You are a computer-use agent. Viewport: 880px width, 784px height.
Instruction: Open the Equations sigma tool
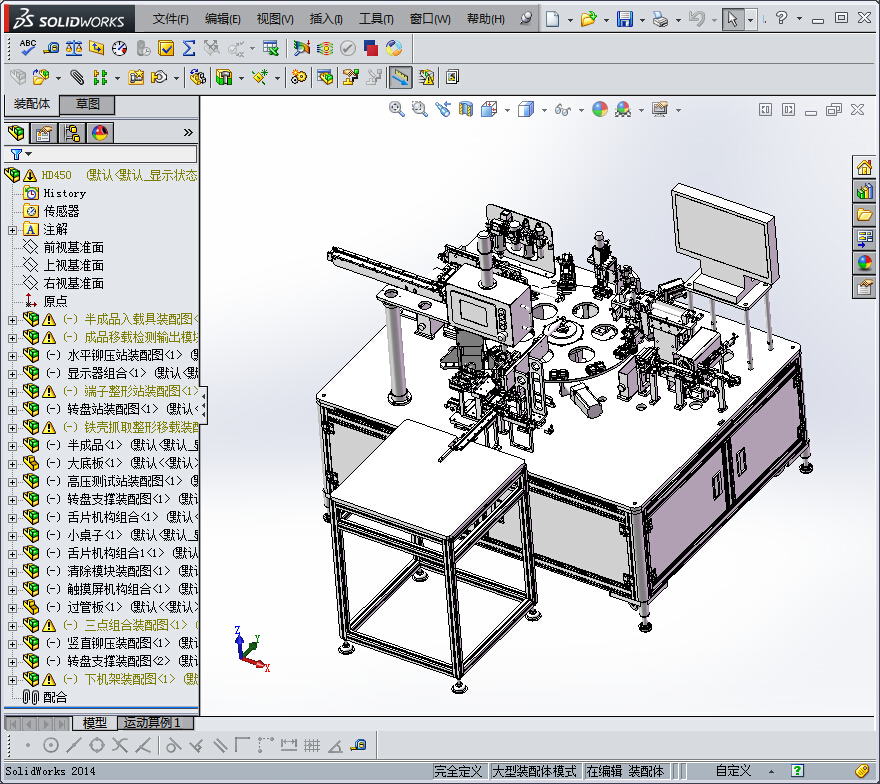pyautogui.click(x=188, y=48)
